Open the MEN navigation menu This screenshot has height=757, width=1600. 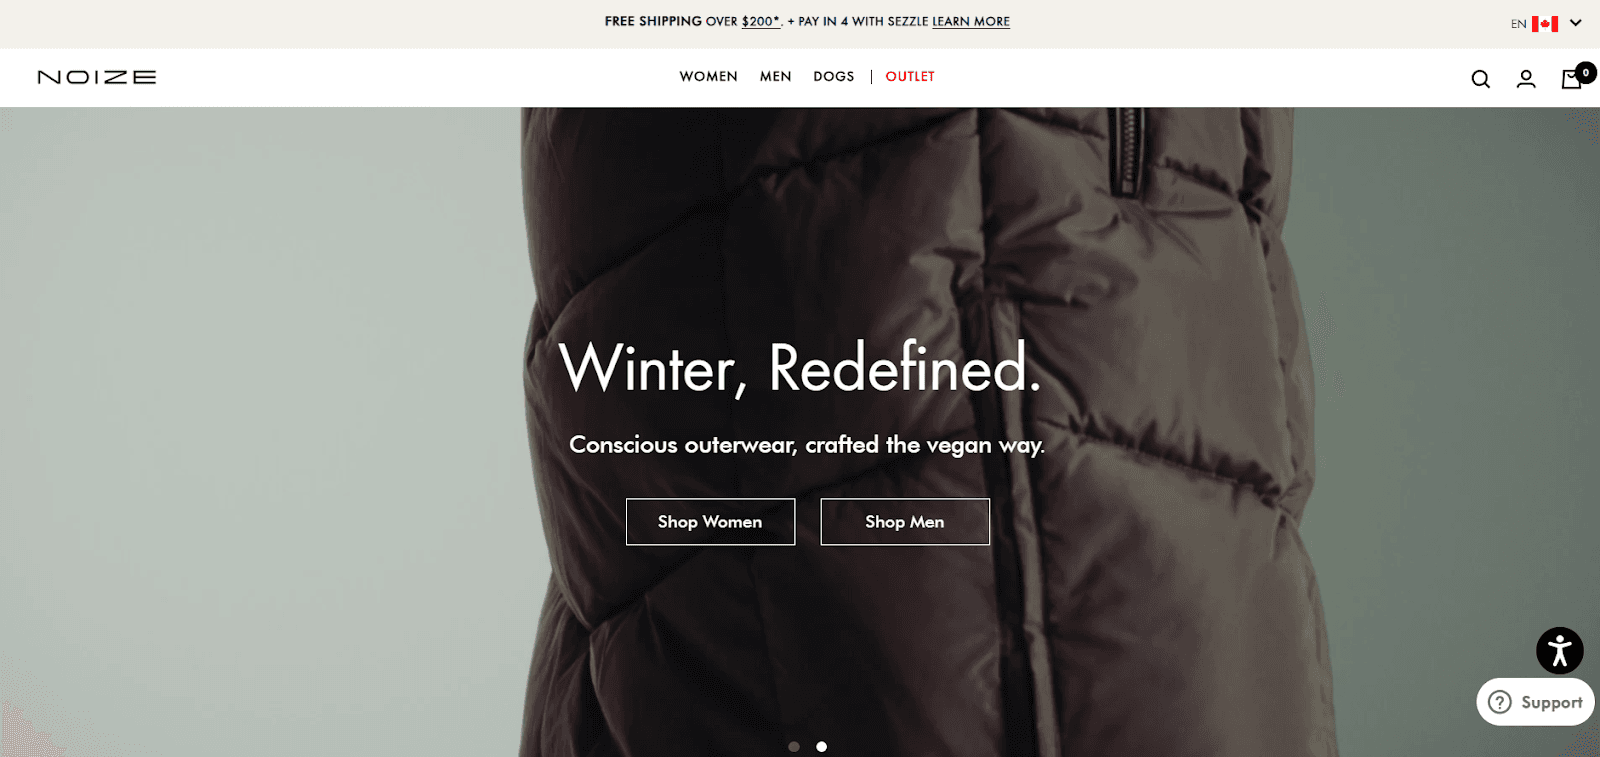click(775, 77)
